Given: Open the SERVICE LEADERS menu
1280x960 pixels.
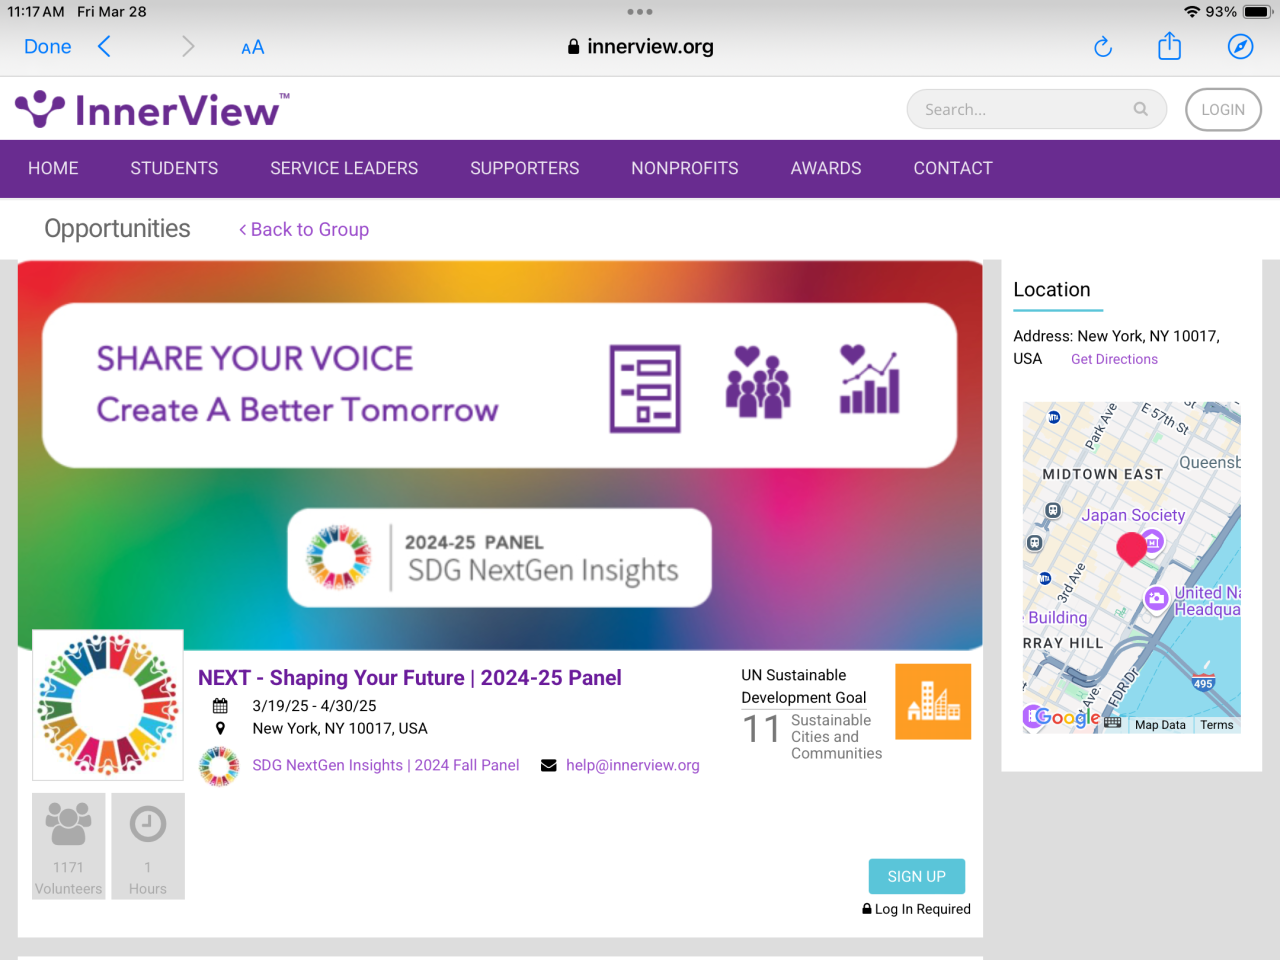Looking at the screenshot, I should (x=344, y=168).
